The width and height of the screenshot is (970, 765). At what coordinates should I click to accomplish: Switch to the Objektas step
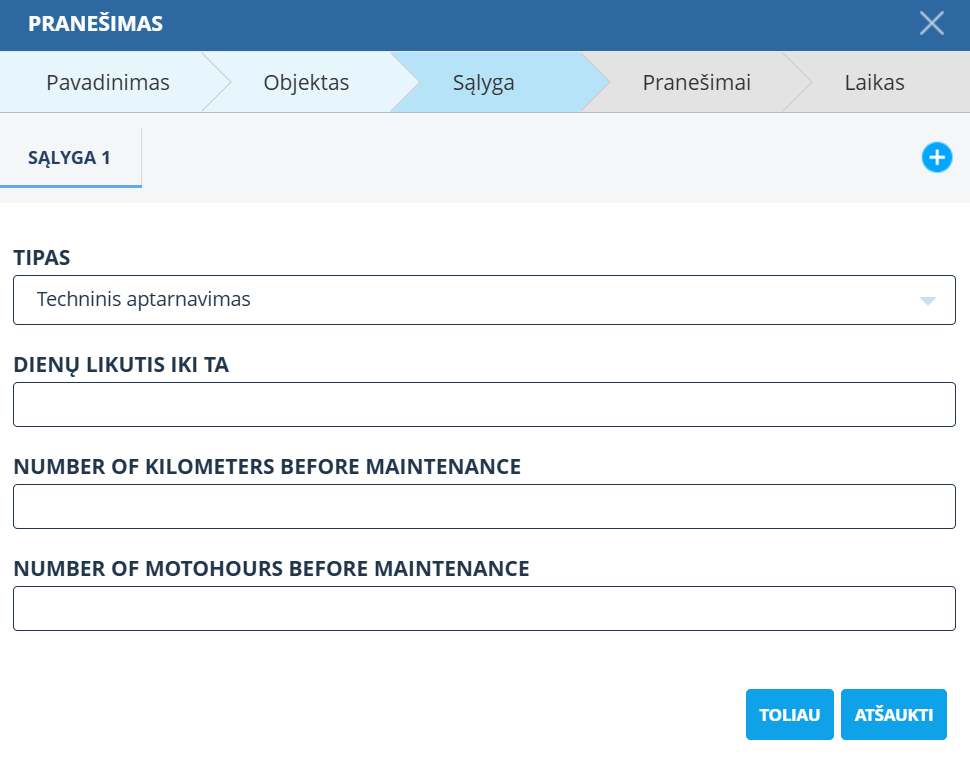tap(306, 82)
